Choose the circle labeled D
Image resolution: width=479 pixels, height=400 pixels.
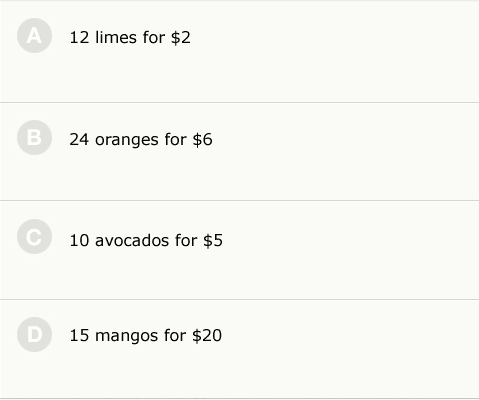34,334
